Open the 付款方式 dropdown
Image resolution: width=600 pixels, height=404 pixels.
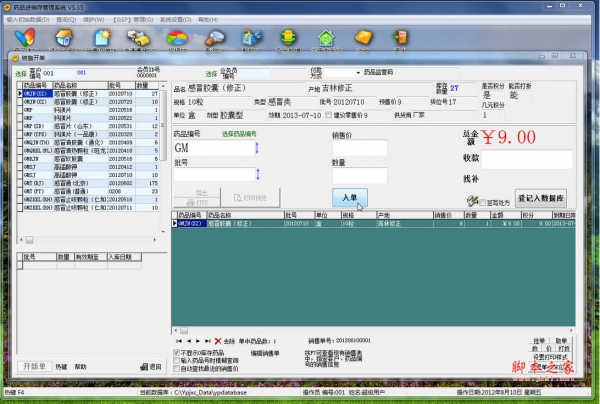357,73
